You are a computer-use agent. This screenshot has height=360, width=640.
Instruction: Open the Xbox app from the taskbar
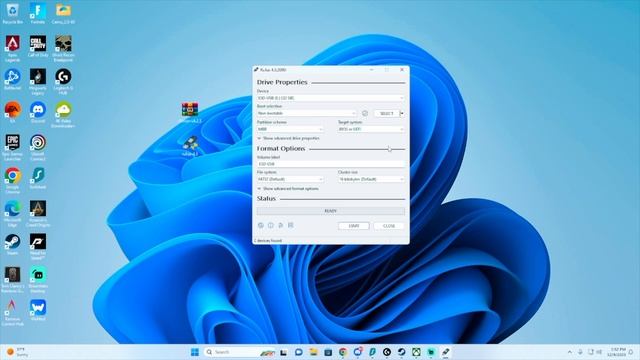[416, 352]
